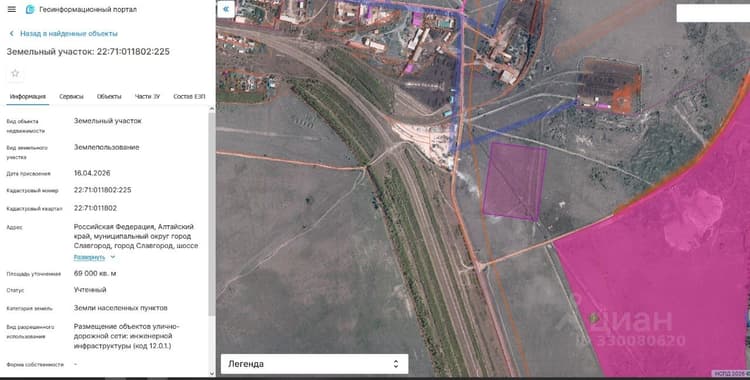Click the permitted use text Размещение объектов улично-дорожной сети
This screenshot has height=380, width=750.
tap(127, 336)
